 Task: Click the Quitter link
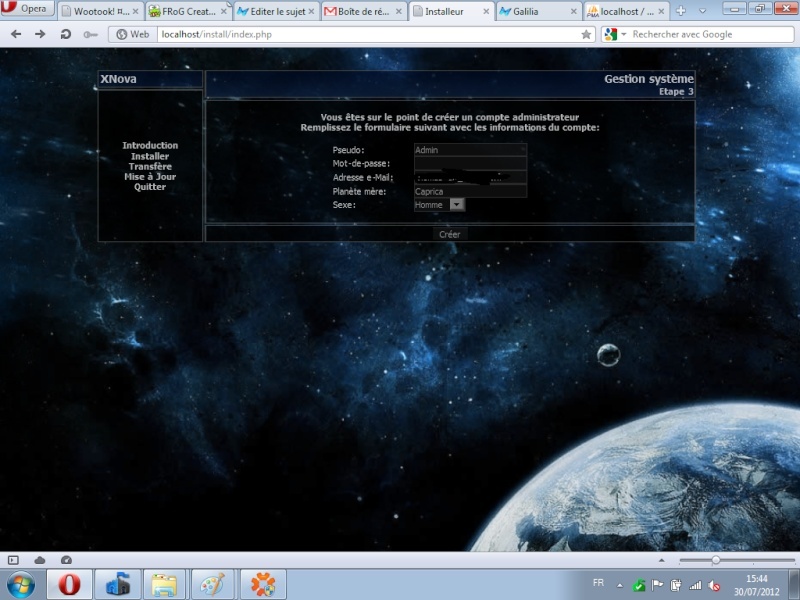150,187
